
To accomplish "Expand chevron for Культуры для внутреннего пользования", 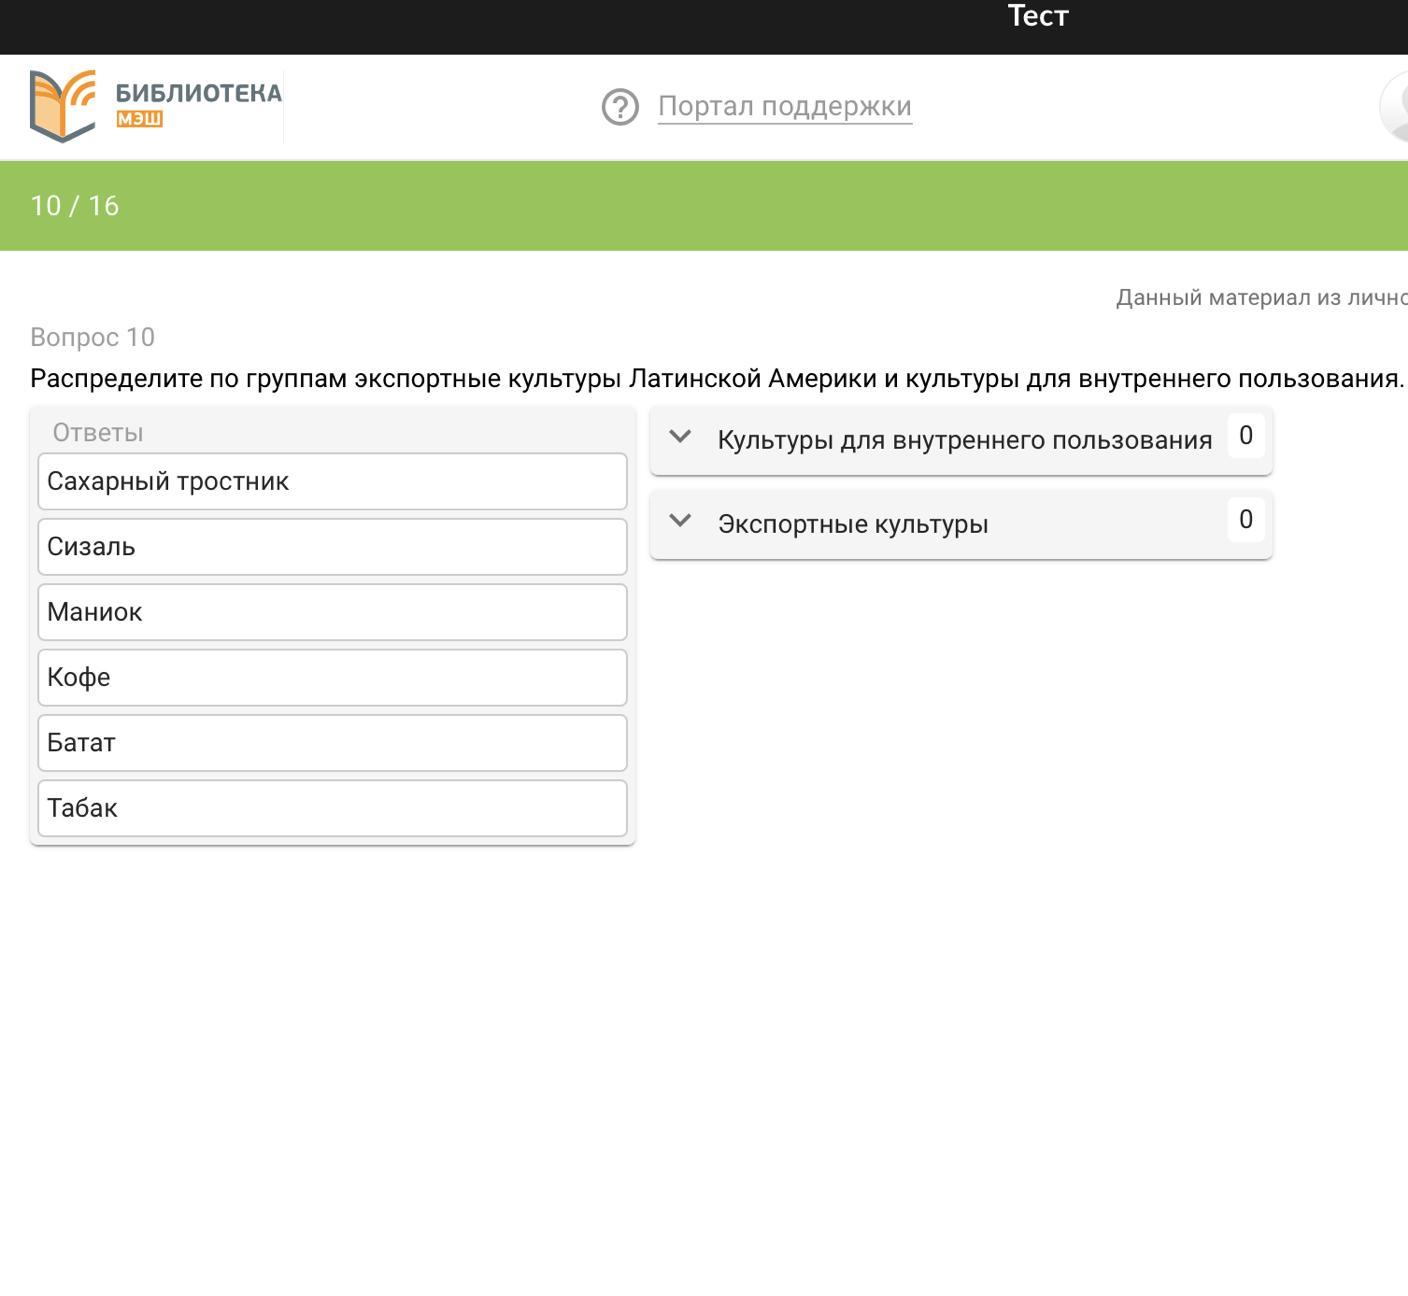I will pyautogui.click(x=680, y=437).
